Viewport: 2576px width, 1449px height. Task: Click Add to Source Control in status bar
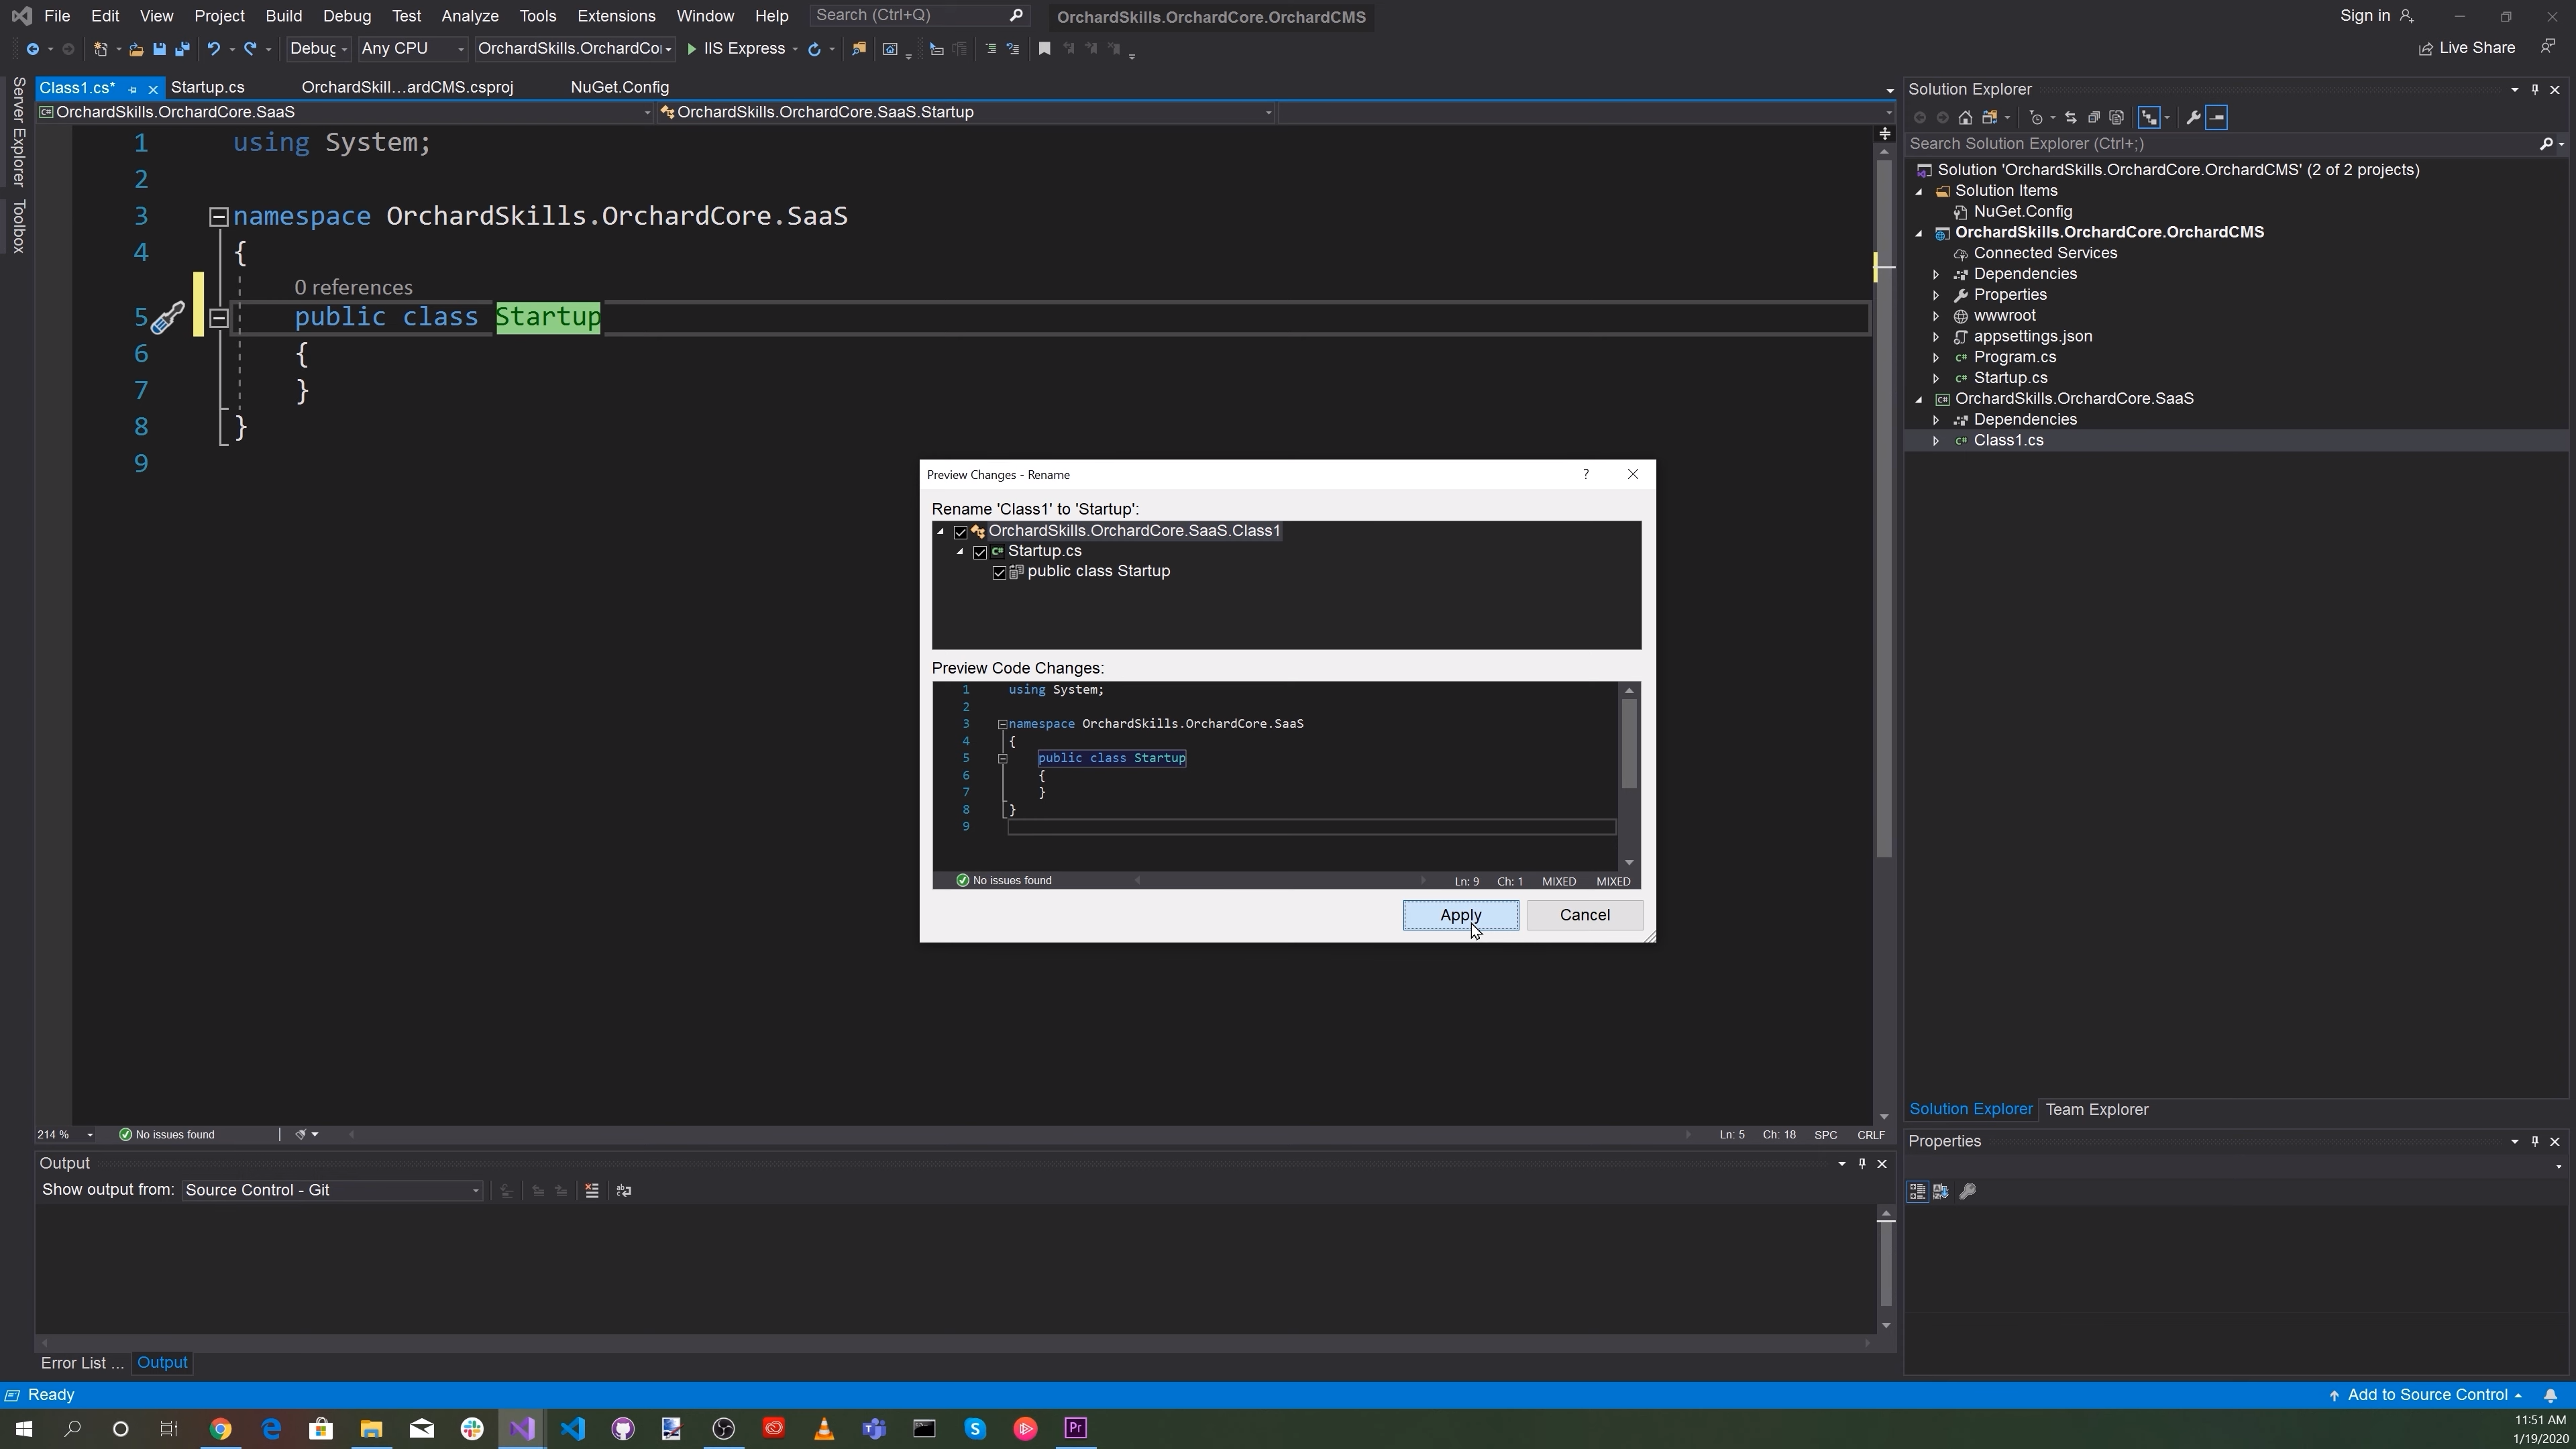pyautogui.click(x=2427, y=1396)
